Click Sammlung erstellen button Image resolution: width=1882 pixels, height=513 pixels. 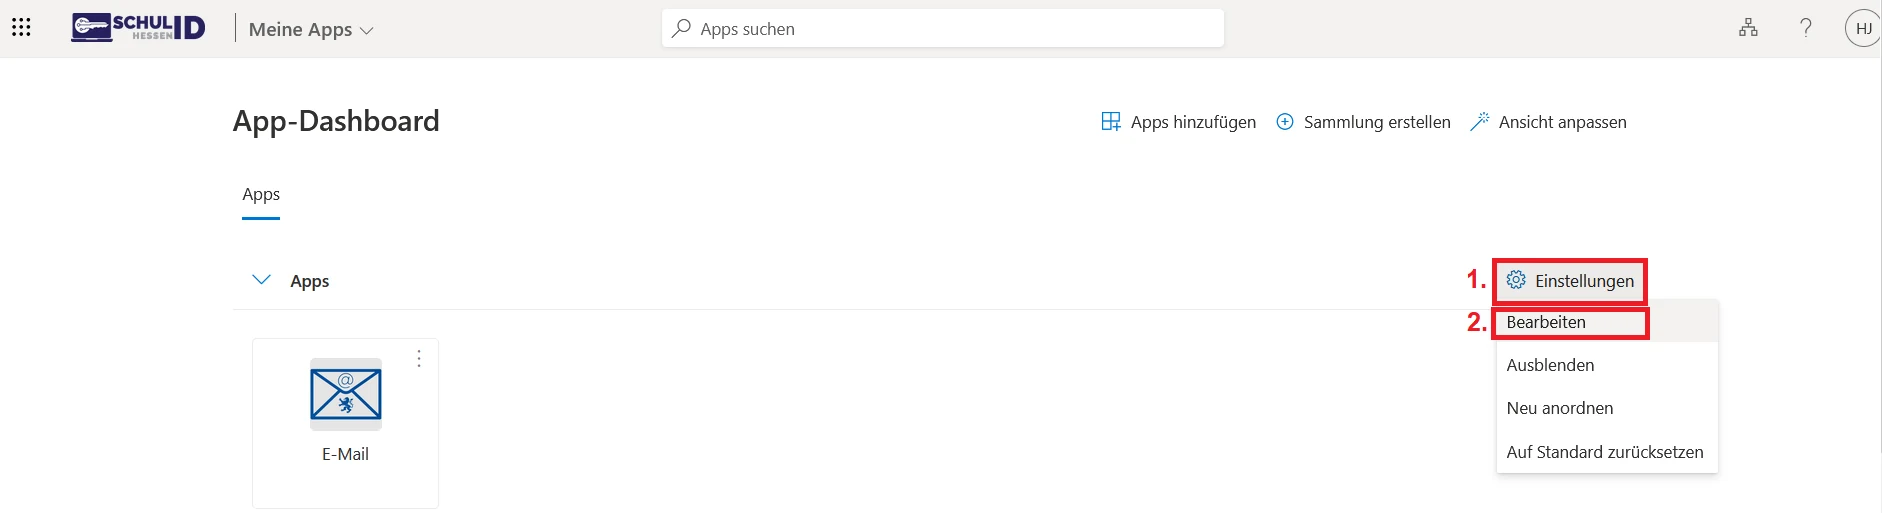[1363, 122]
